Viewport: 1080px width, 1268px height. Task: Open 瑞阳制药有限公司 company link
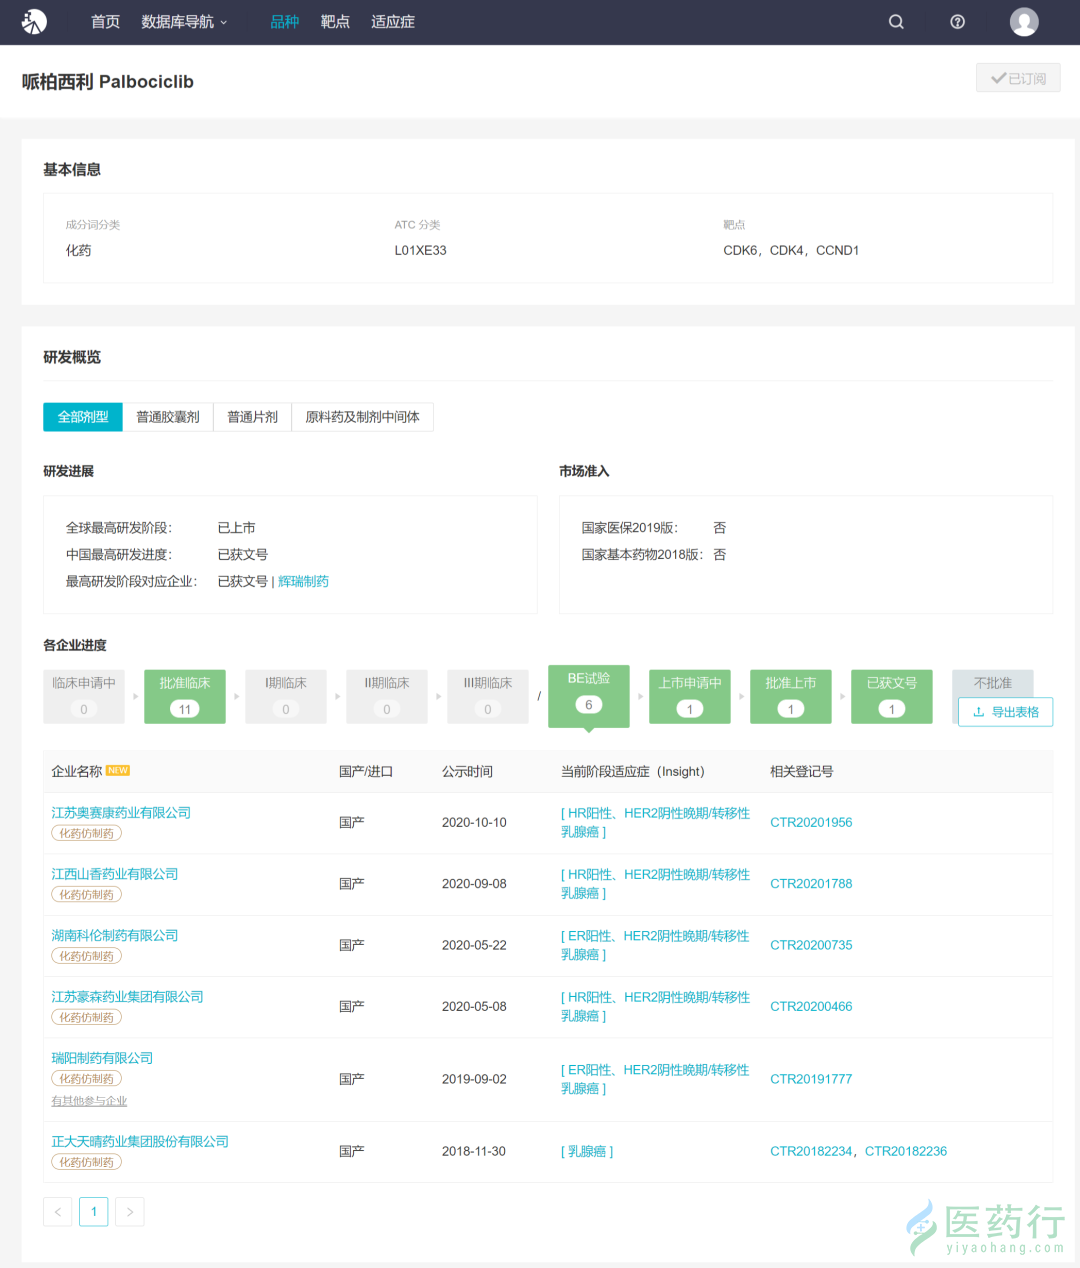pyautogui.click(x=102, y=1058)
